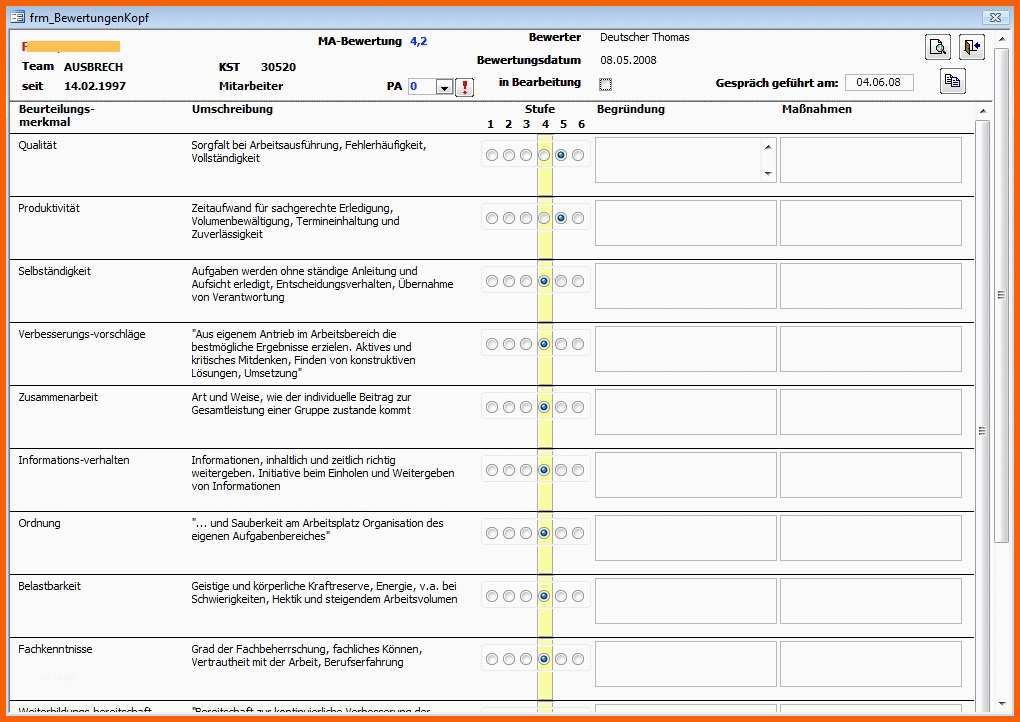Click the Begründung text box for Ordnung
Viewport: 1020px width, 722px height.
pyautogui.click(x=685, y=538)
